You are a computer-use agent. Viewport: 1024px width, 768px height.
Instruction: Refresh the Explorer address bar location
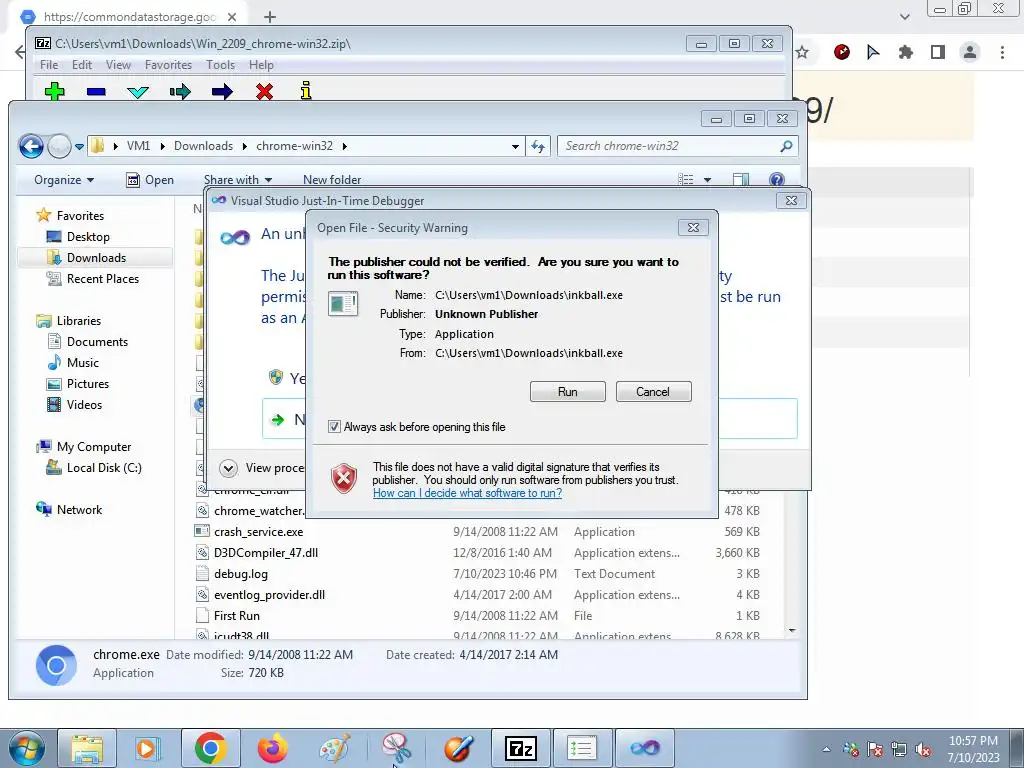(537, 146)
